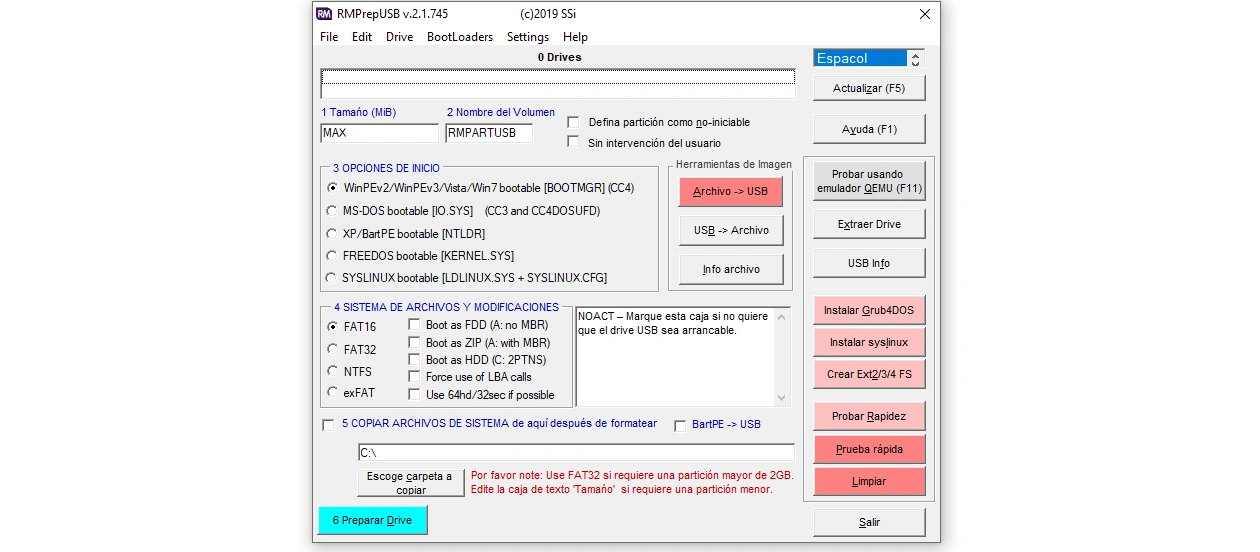Click the 'Tamaño (MiB)' input field
The image size is (1260, 552).
pos(379,133)
